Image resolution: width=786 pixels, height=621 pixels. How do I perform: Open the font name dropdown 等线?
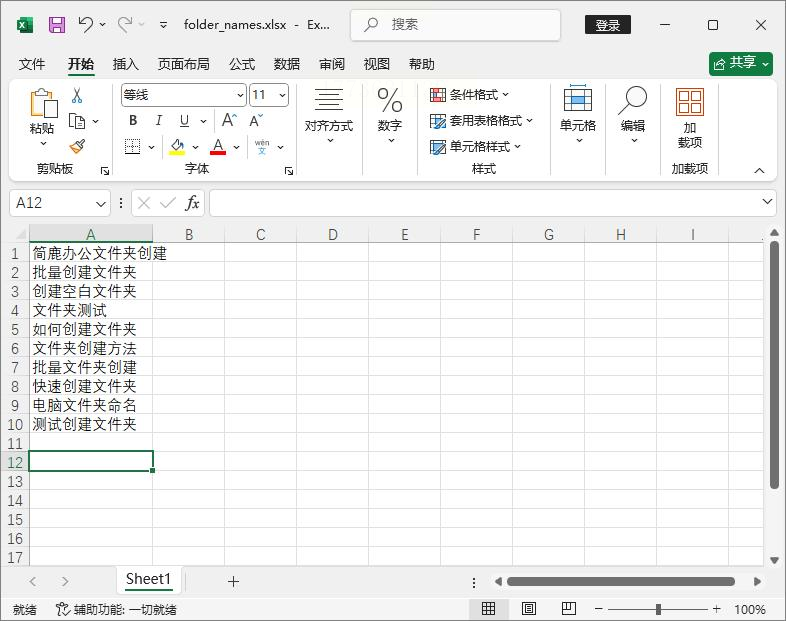[x=184, y=95]
